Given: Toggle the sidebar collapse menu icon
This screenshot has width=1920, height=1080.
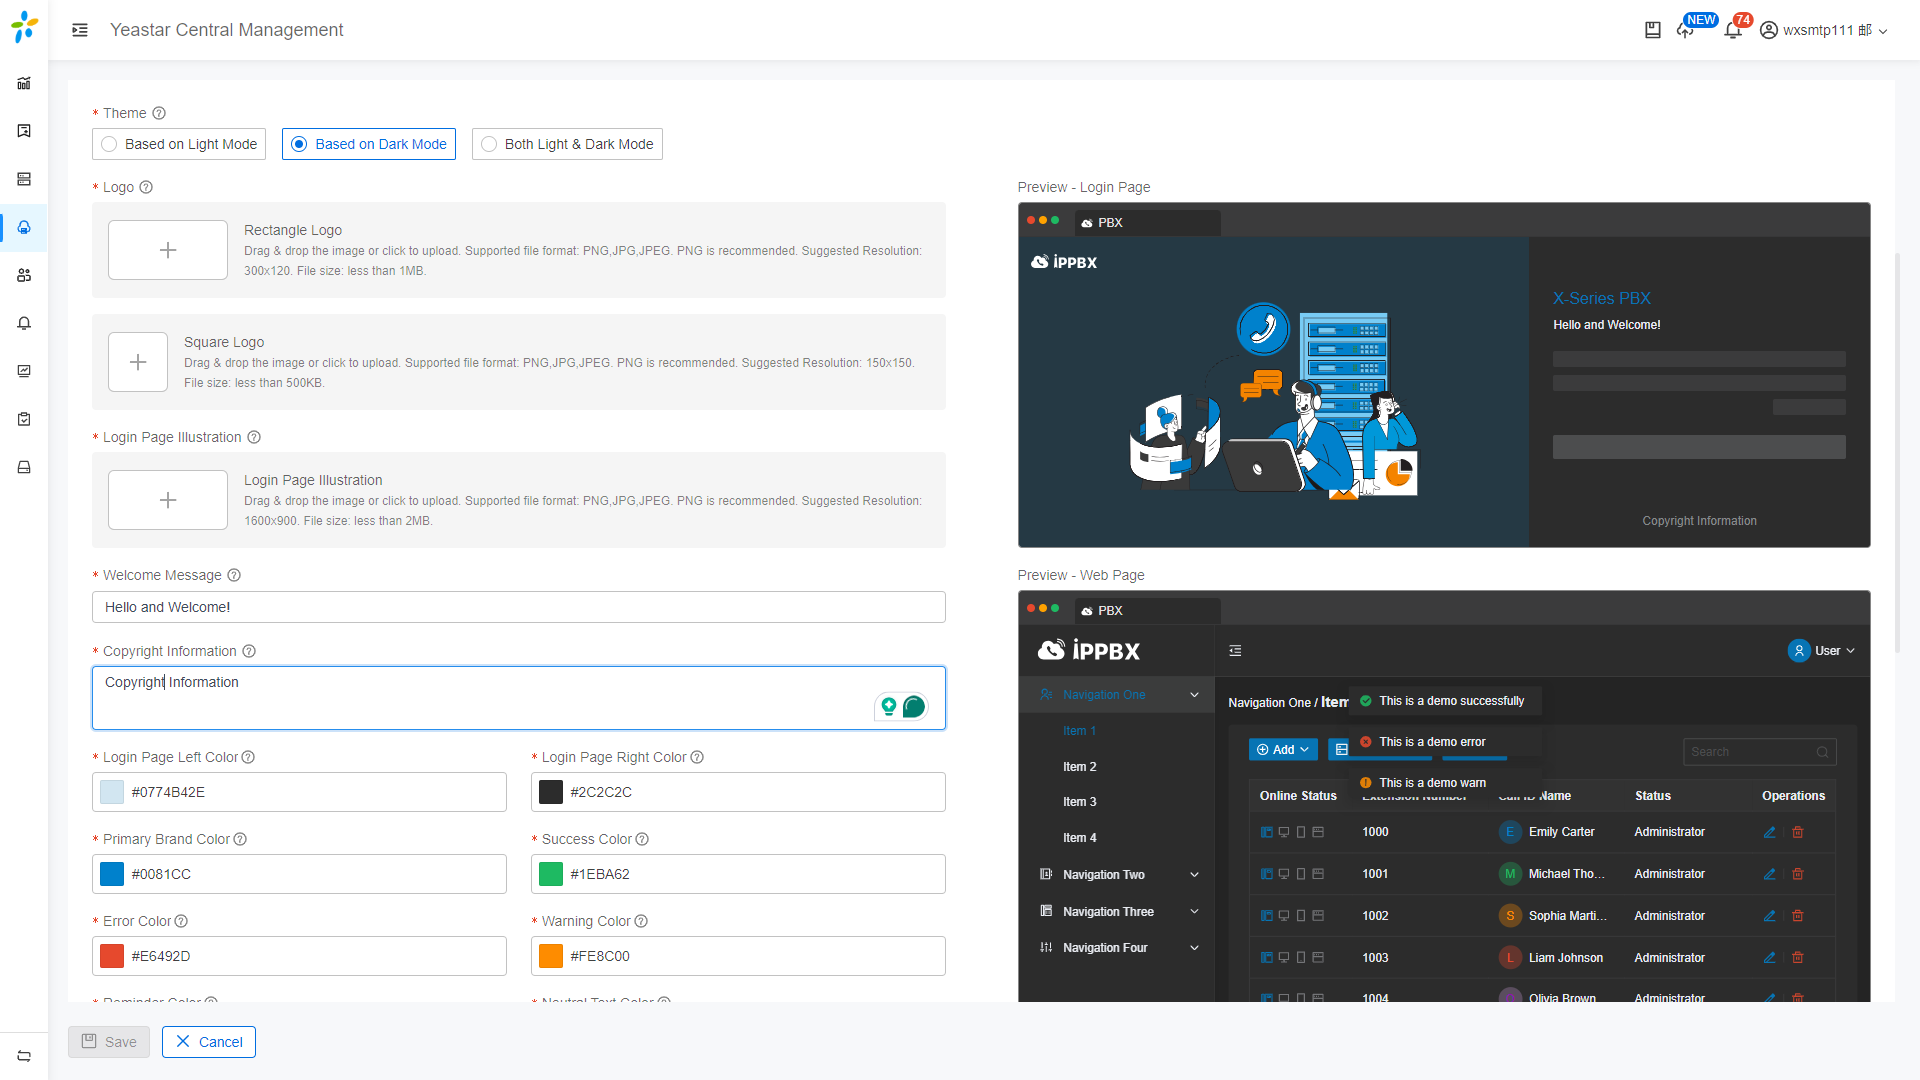Looking at the screenshot, I should [x=80, y=30].
